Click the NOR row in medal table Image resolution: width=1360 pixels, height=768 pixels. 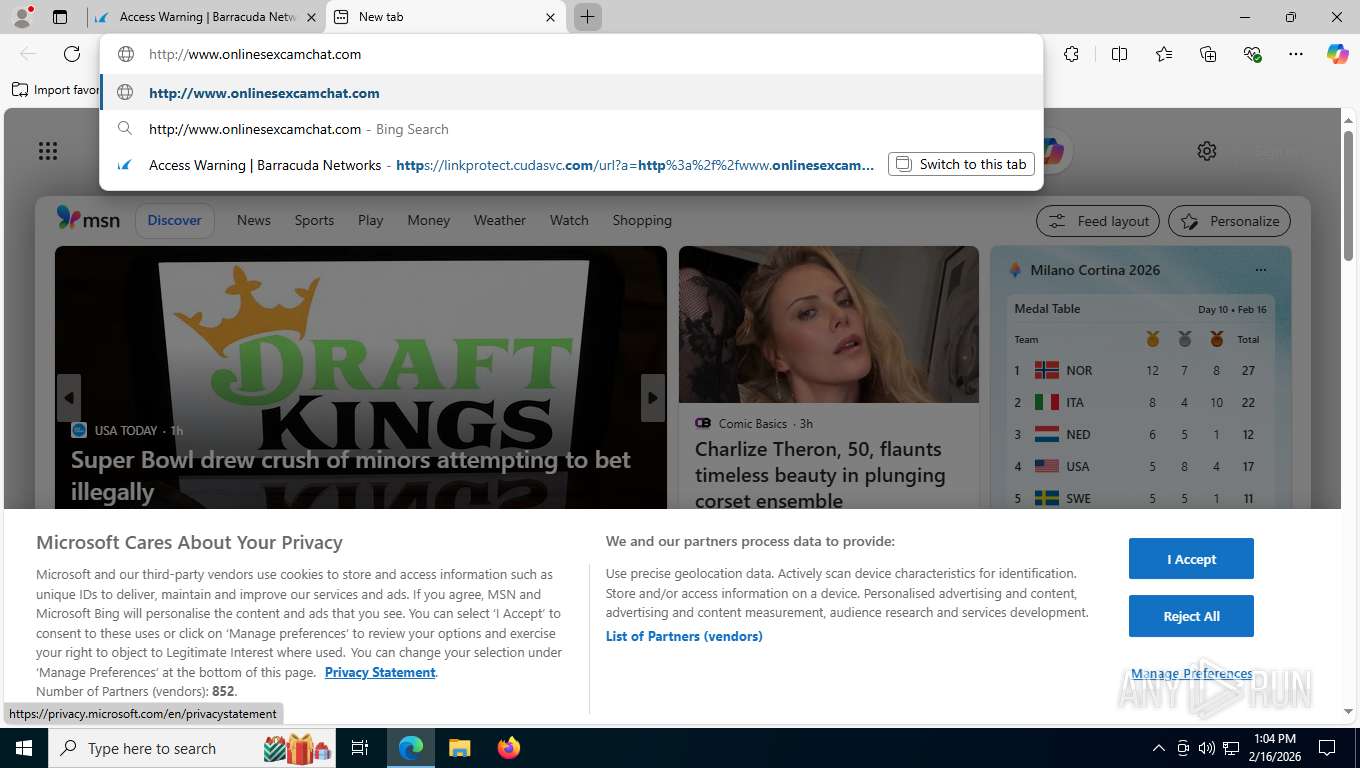point(1140,370)
